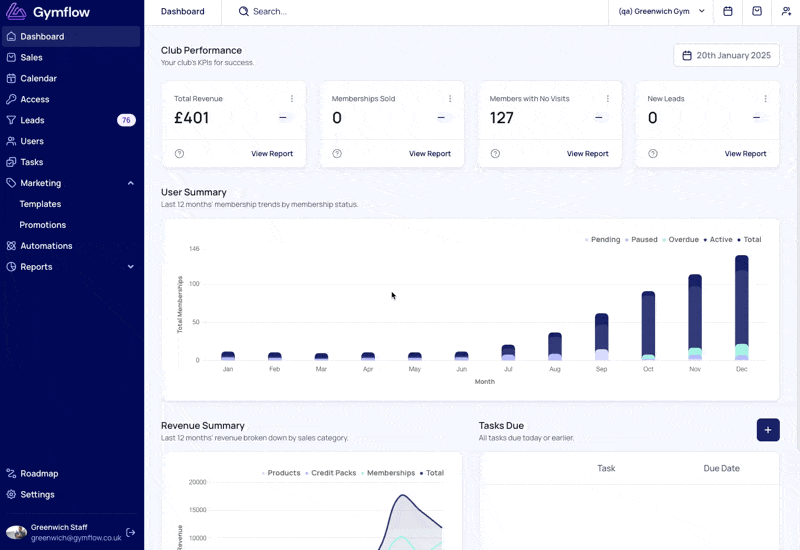Image resolution: width=800 pixels, height=550 pixels.
Task: Click the logout icon beside Greenwich Staff
Action: pos(131,532)
